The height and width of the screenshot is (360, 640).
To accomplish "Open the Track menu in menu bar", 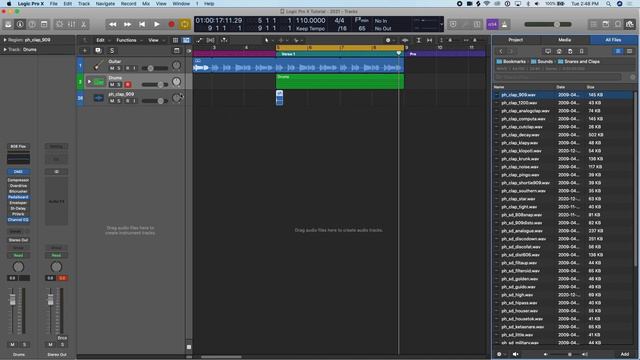I will click(84, 4).
